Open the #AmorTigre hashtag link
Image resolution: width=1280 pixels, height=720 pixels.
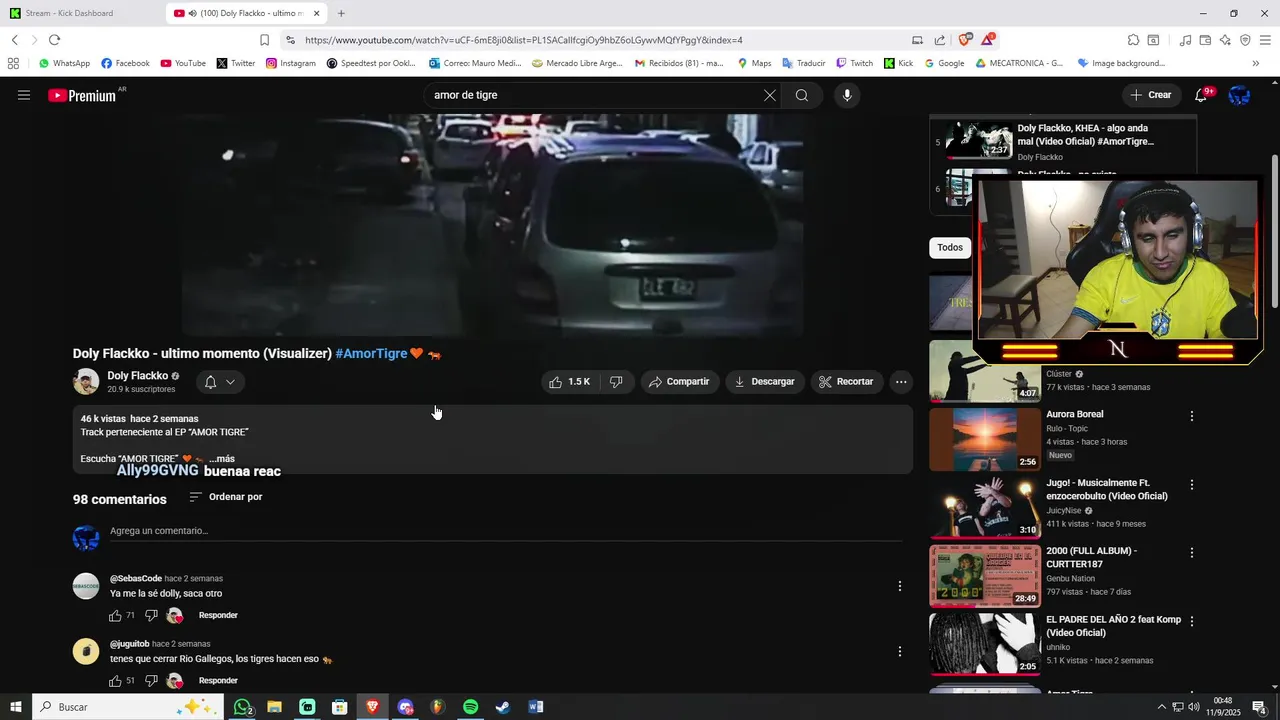click(371, 354)
